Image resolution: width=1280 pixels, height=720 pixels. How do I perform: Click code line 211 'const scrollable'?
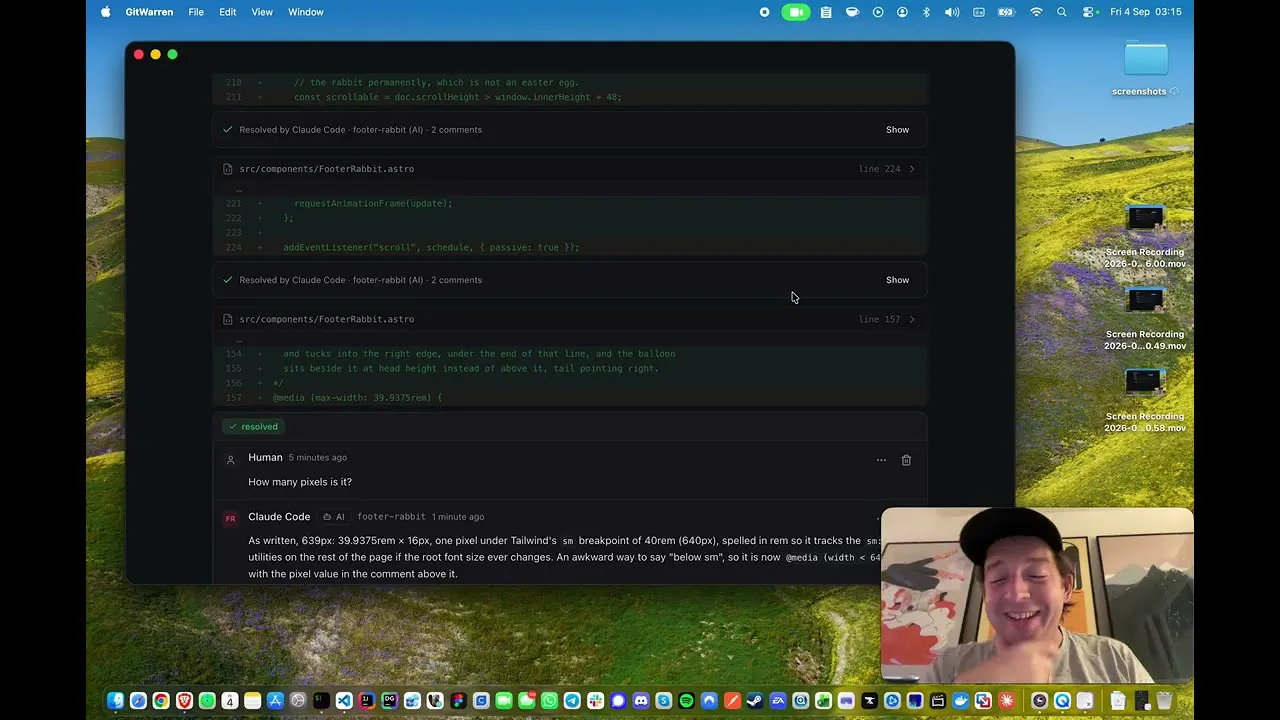point(570,98)
